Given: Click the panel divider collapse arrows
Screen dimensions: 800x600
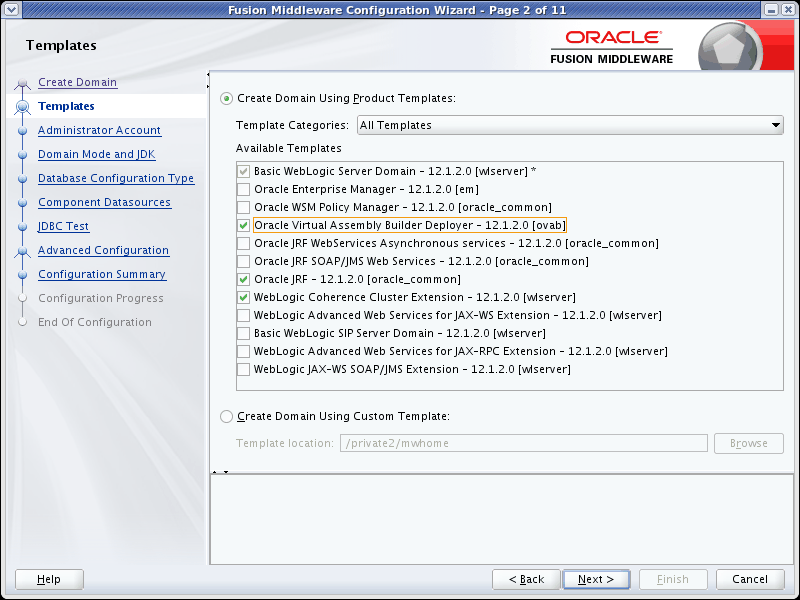Looking at the screenshot, I should (220, 472).
